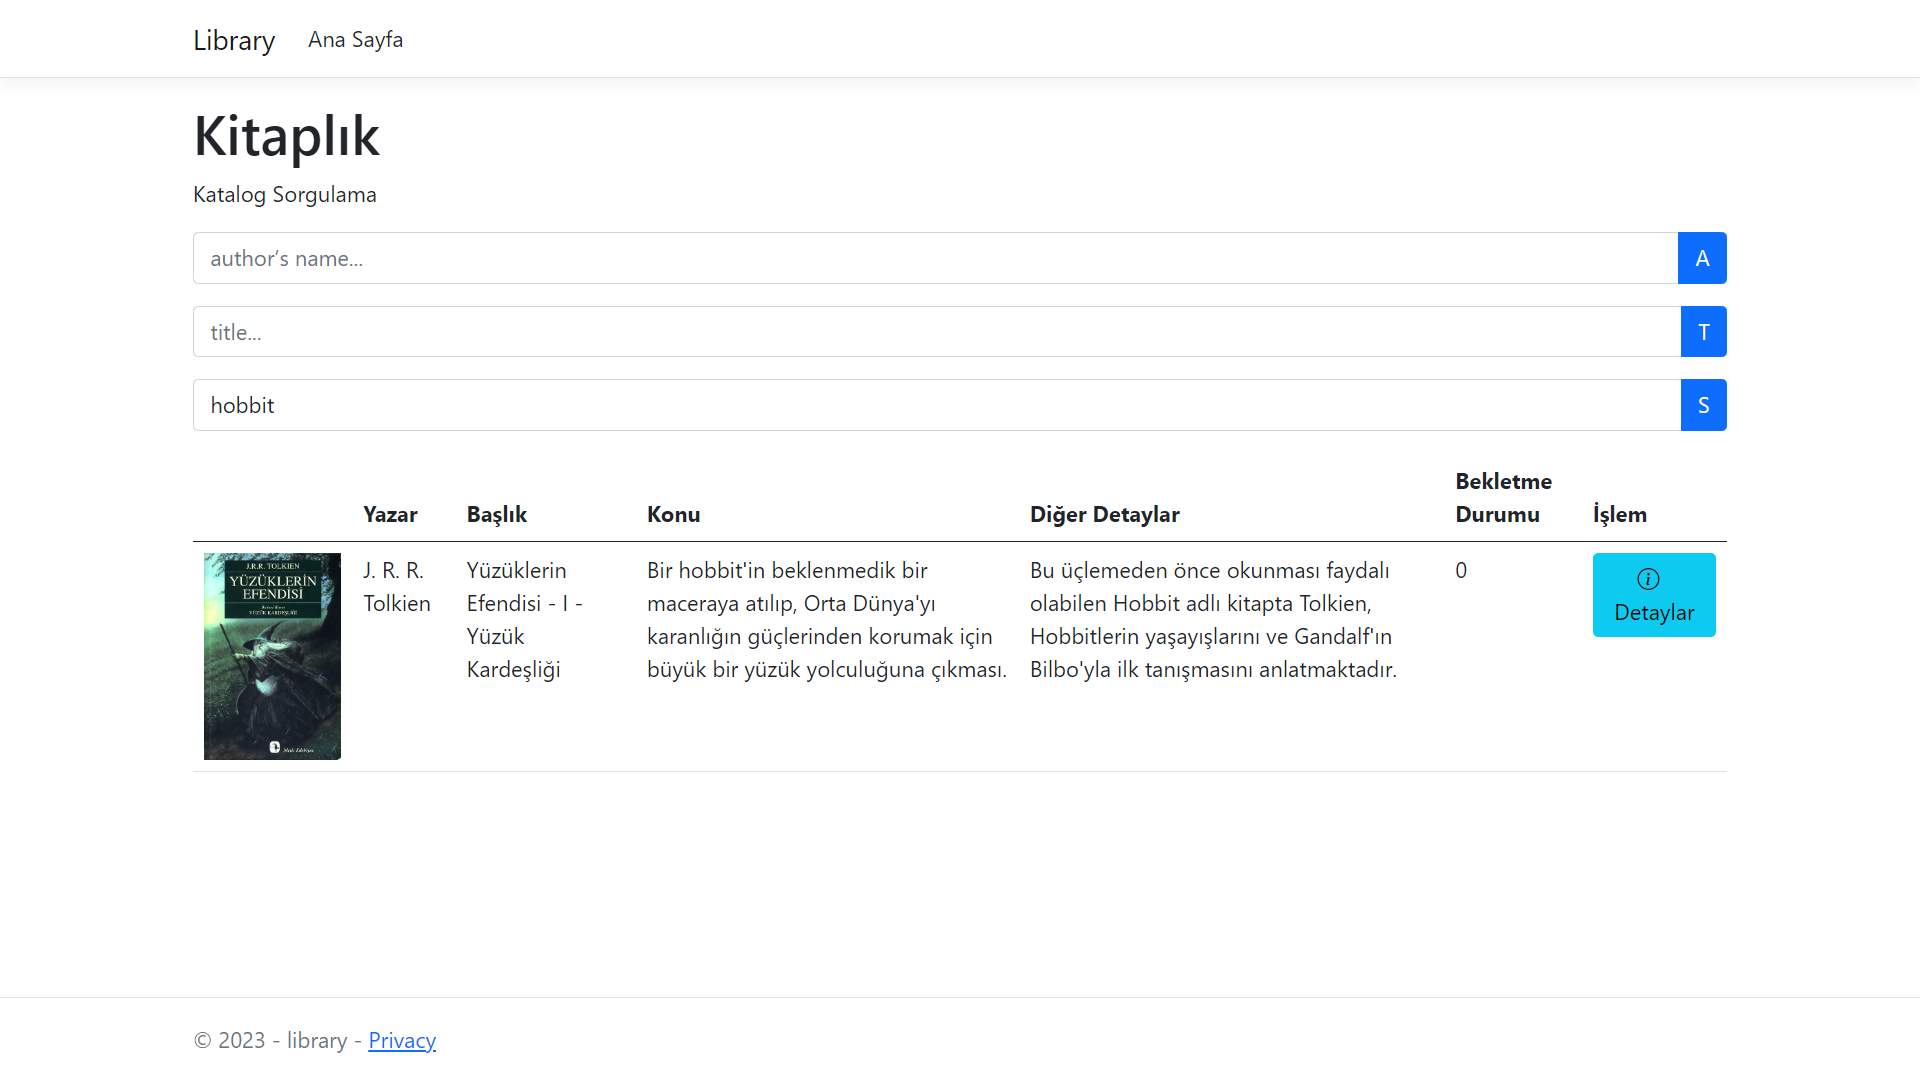
Task: Click the Yazar column header
Action: [x=391, y=514]
